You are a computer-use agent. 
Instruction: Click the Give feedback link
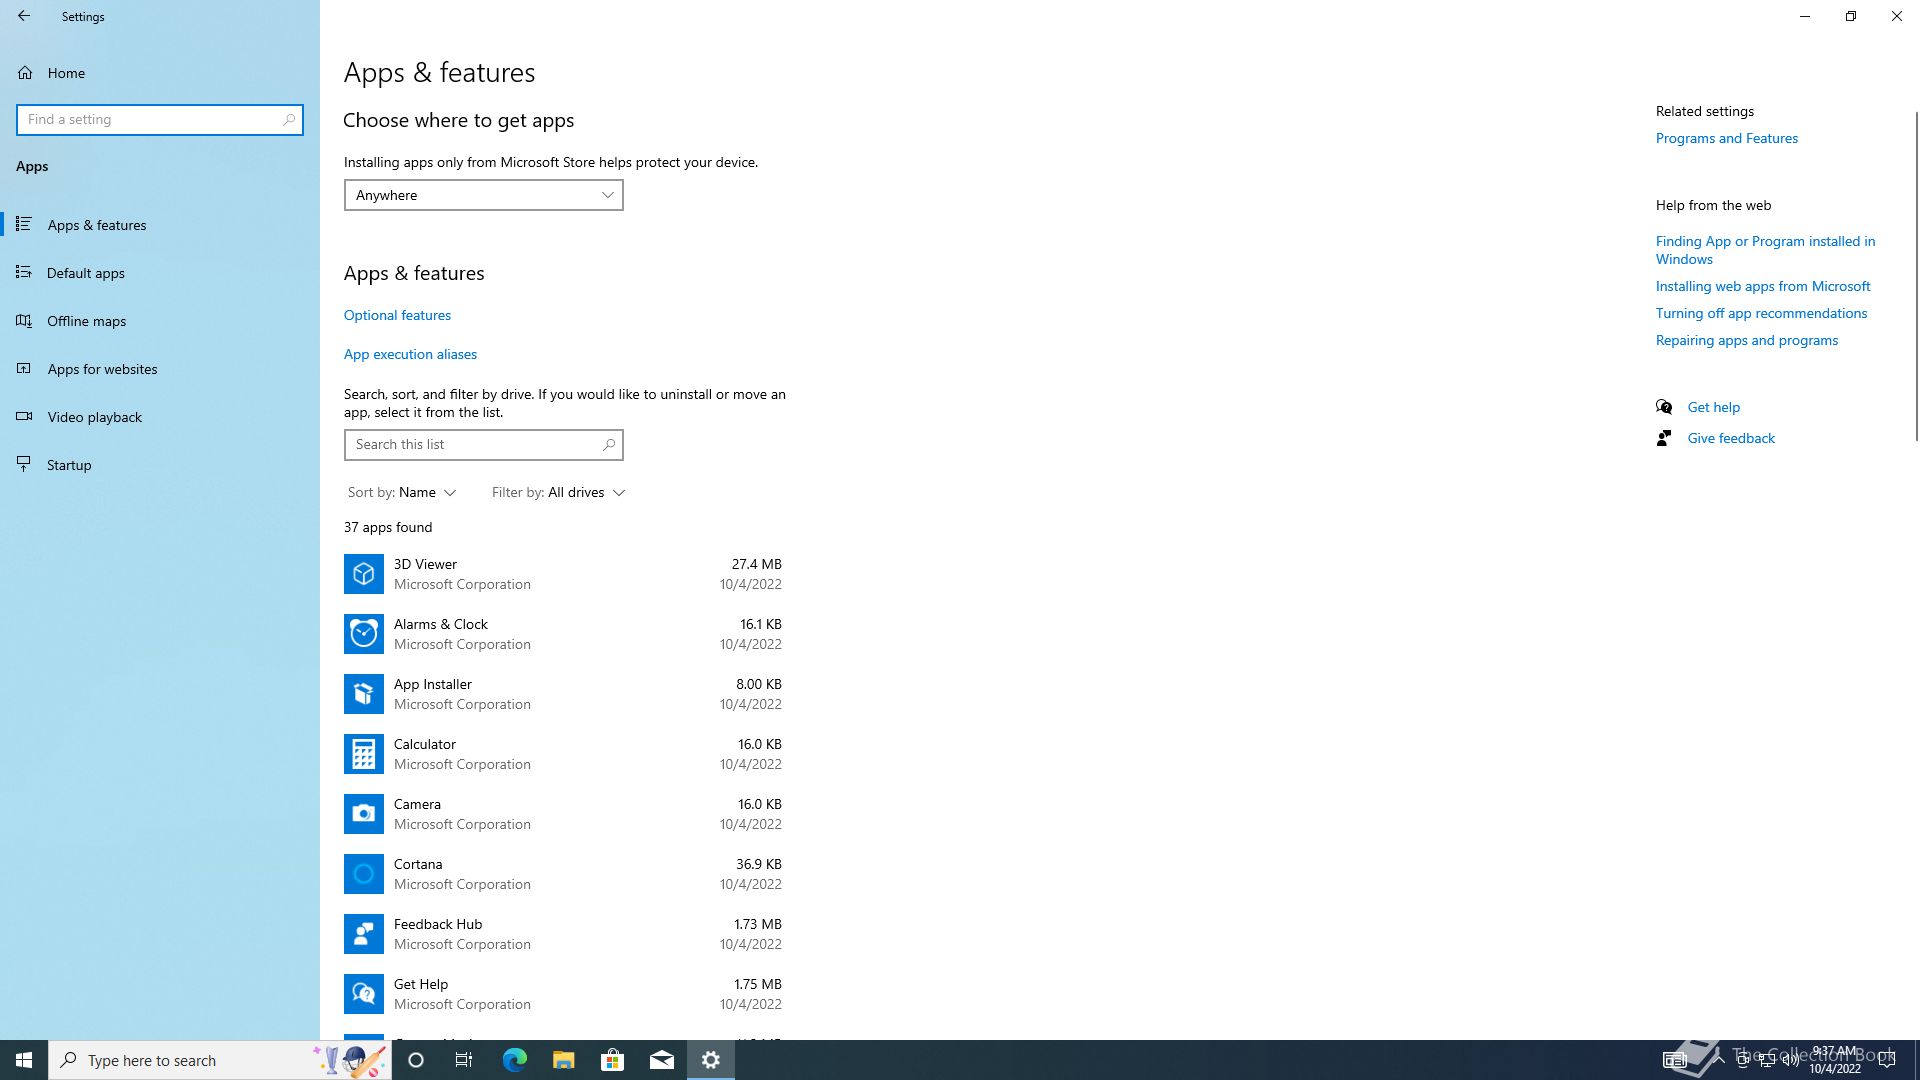[x=1731, y=438]
